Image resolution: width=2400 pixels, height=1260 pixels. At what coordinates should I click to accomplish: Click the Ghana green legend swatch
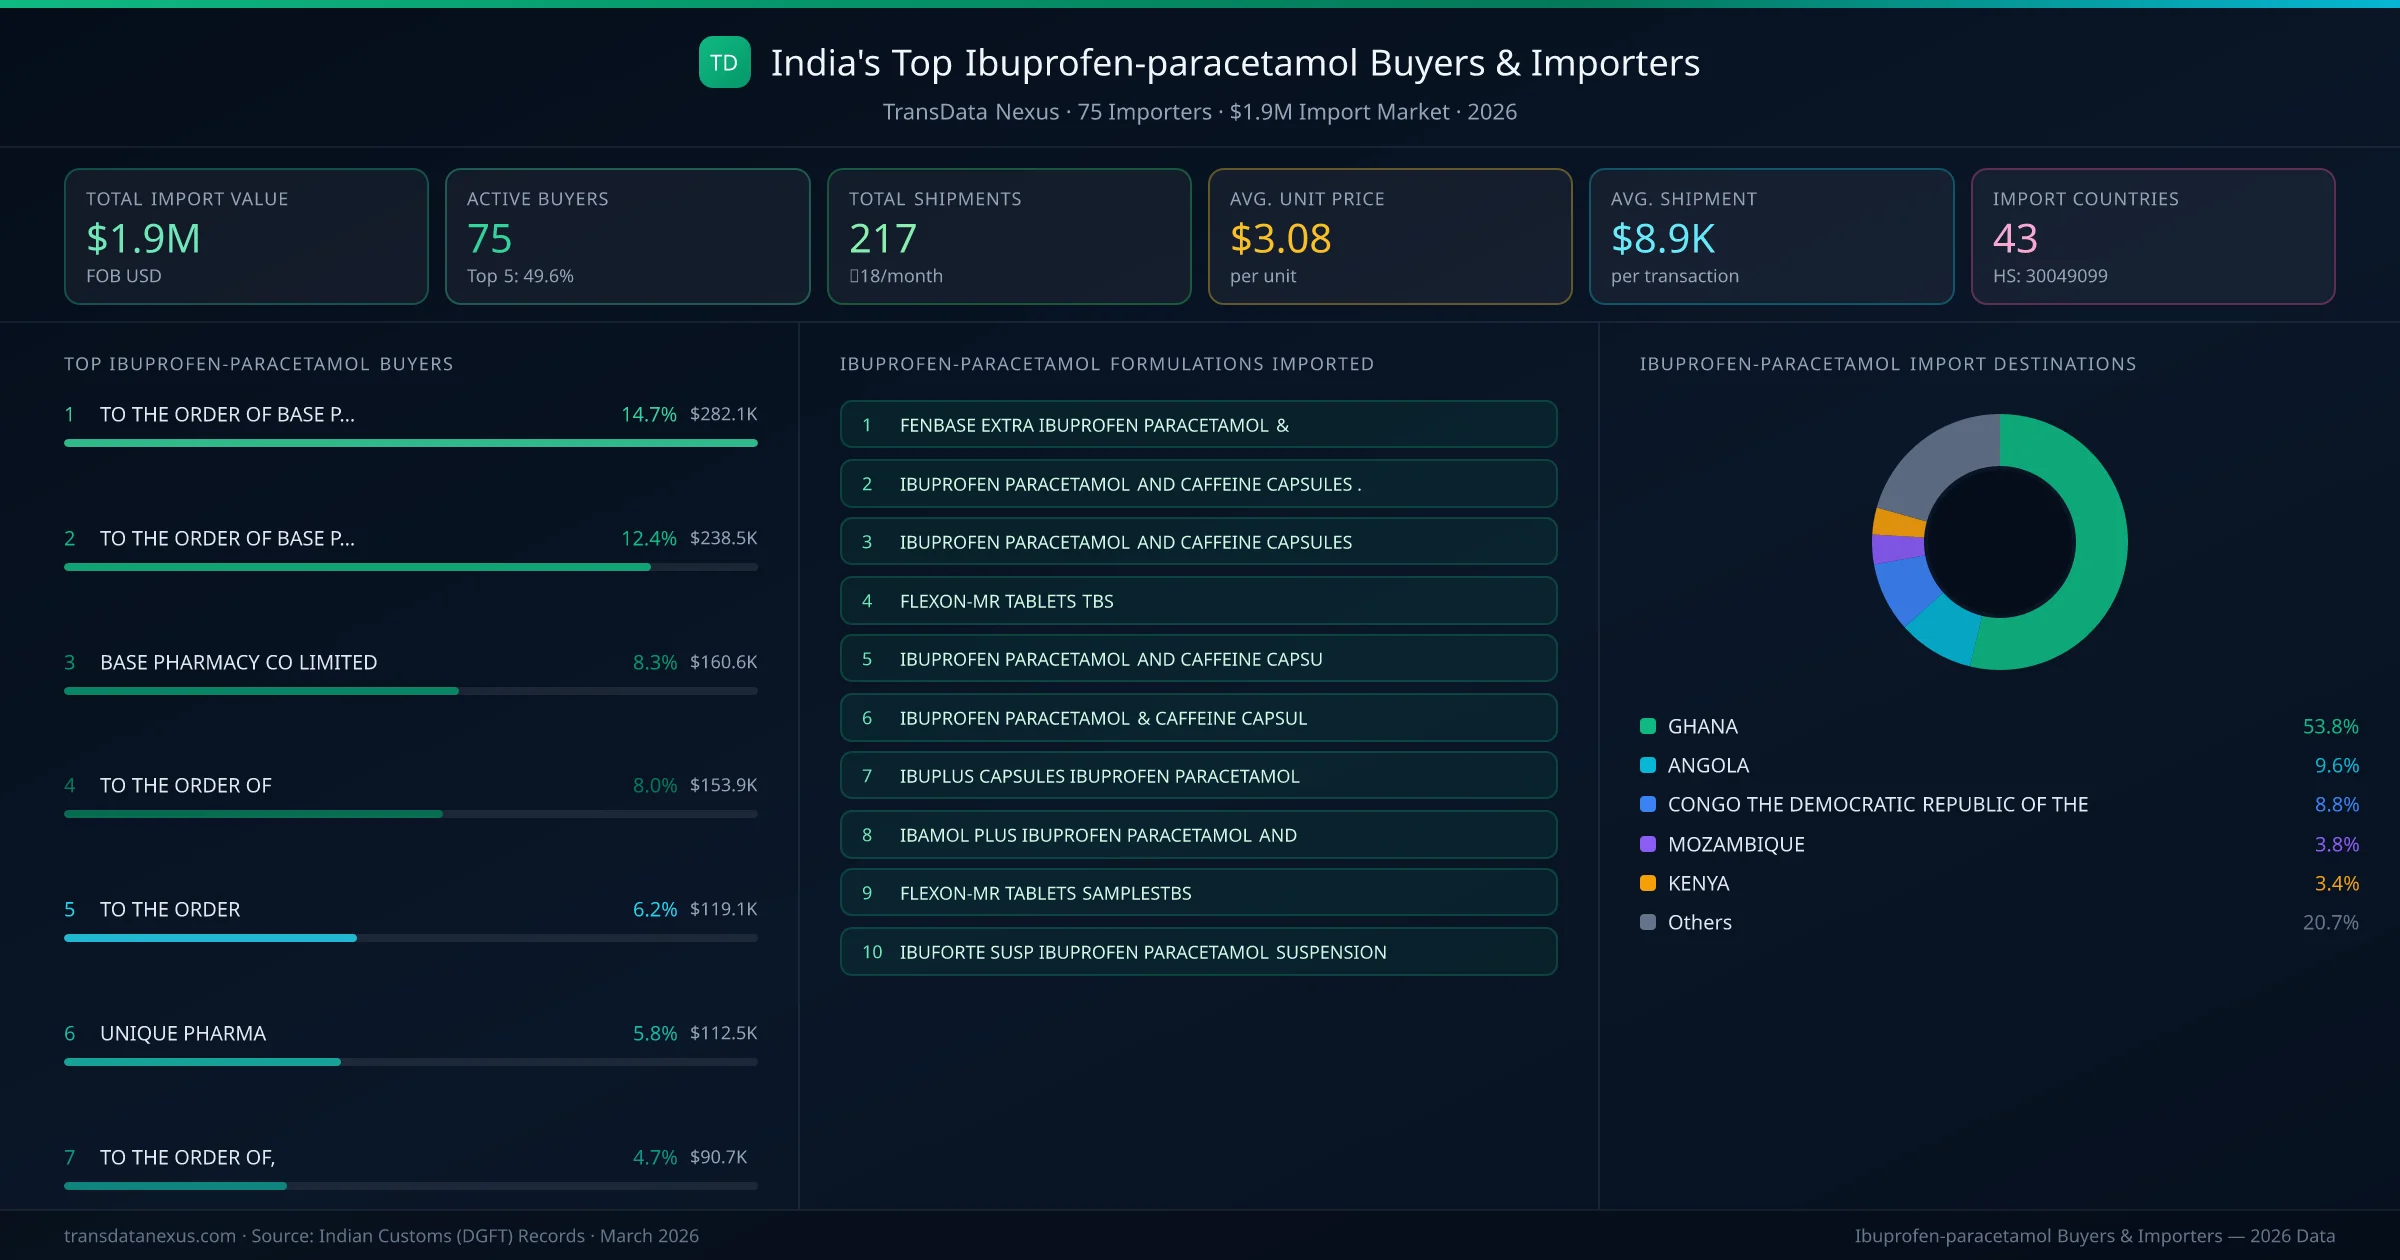click(x=1648, y=726)
